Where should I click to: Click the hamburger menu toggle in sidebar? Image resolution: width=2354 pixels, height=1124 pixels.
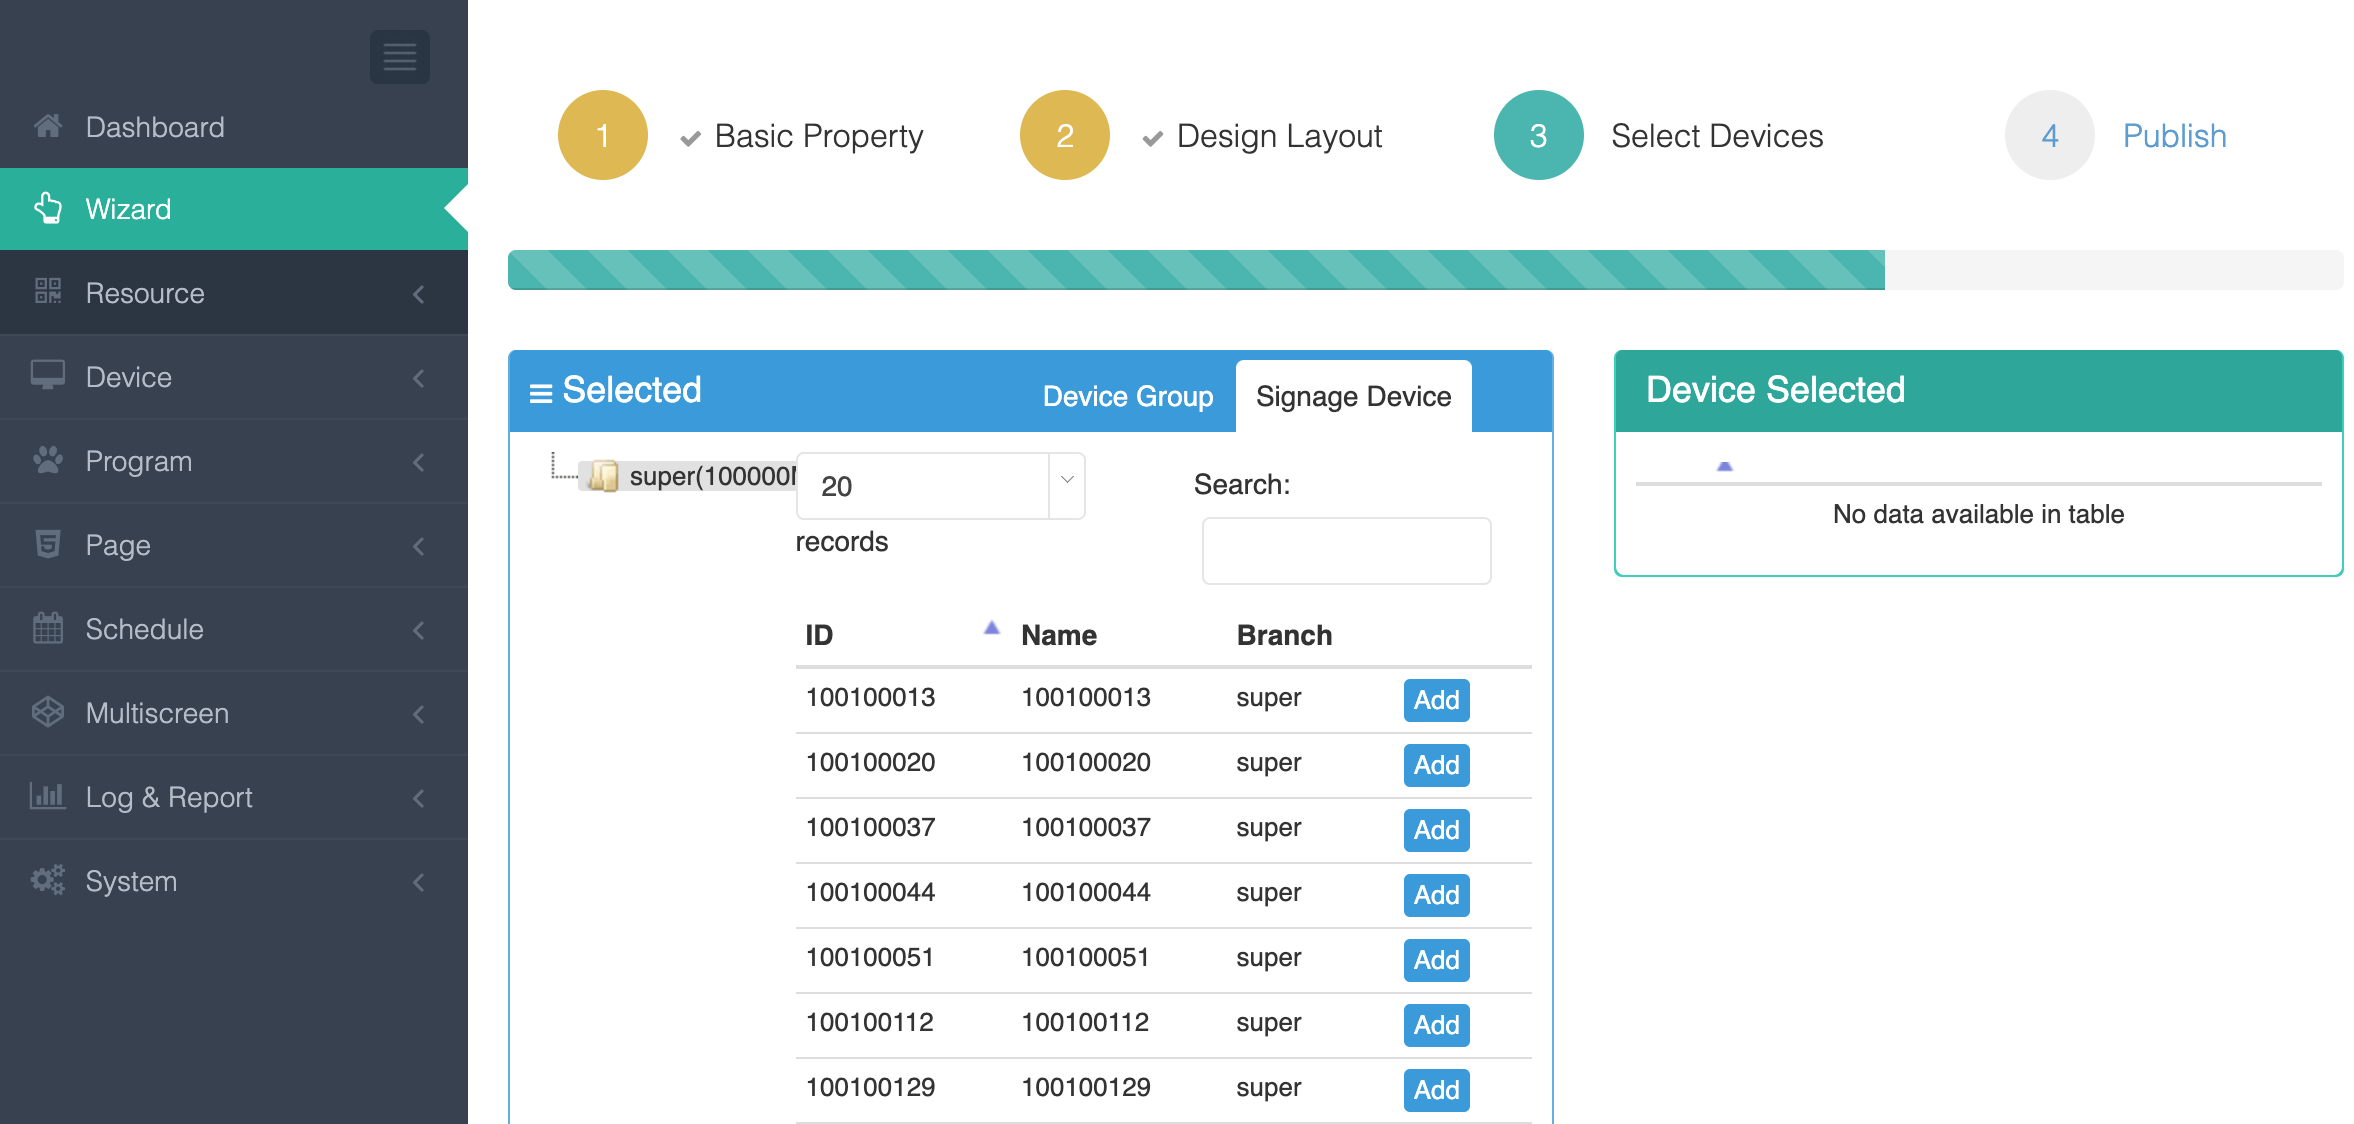[x=399, y=57]
